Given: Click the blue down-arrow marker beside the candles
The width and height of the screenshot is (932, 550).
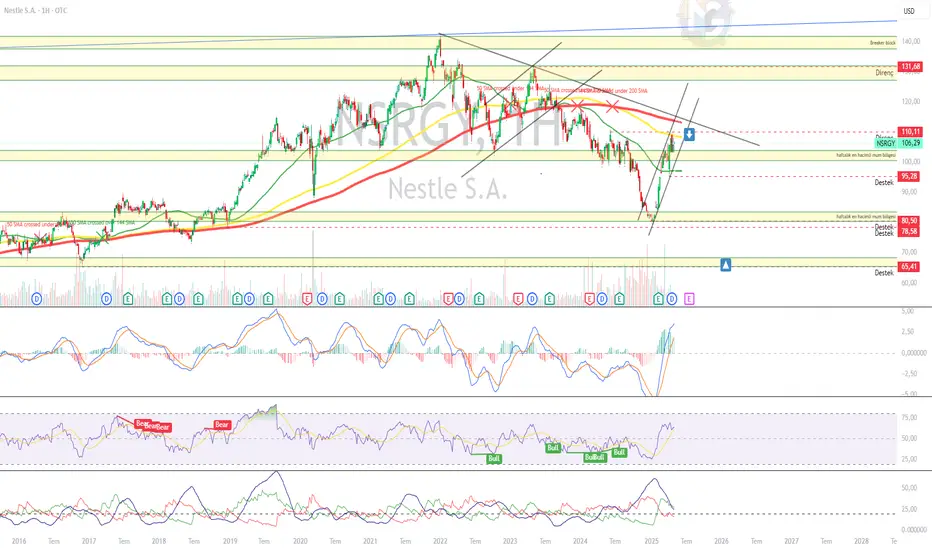Looking at the screenshot, I should point(689,134).
